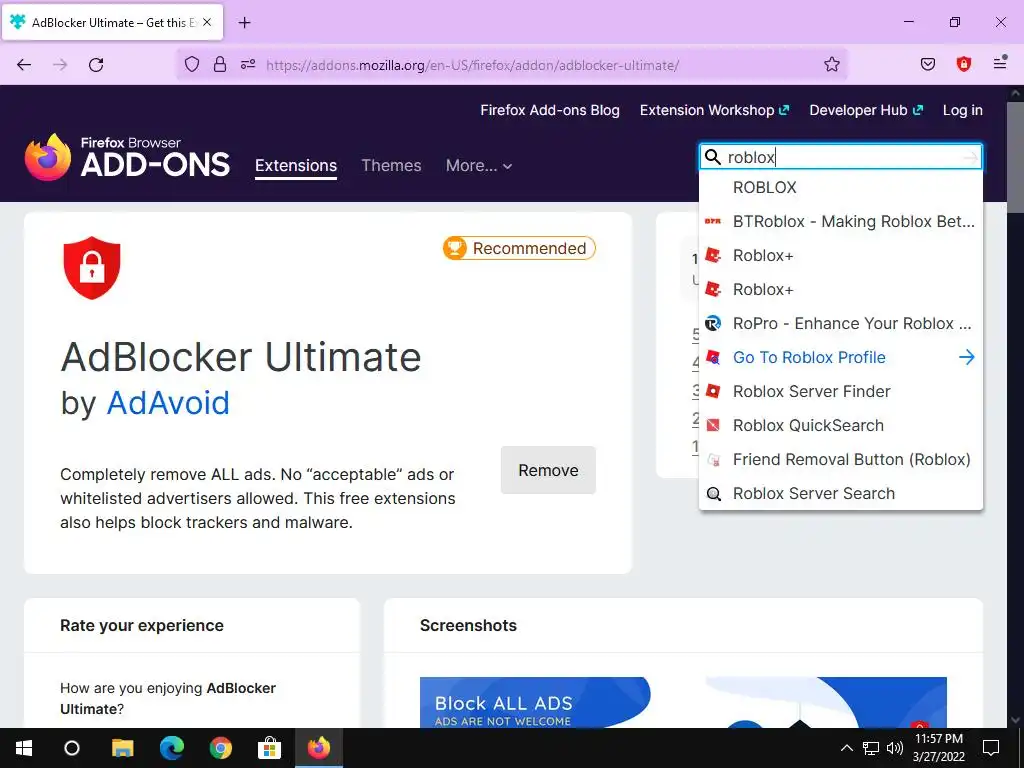Open volume control in system tray
Viewport: 1024px width, 768px height.
[x=895, y=748]
